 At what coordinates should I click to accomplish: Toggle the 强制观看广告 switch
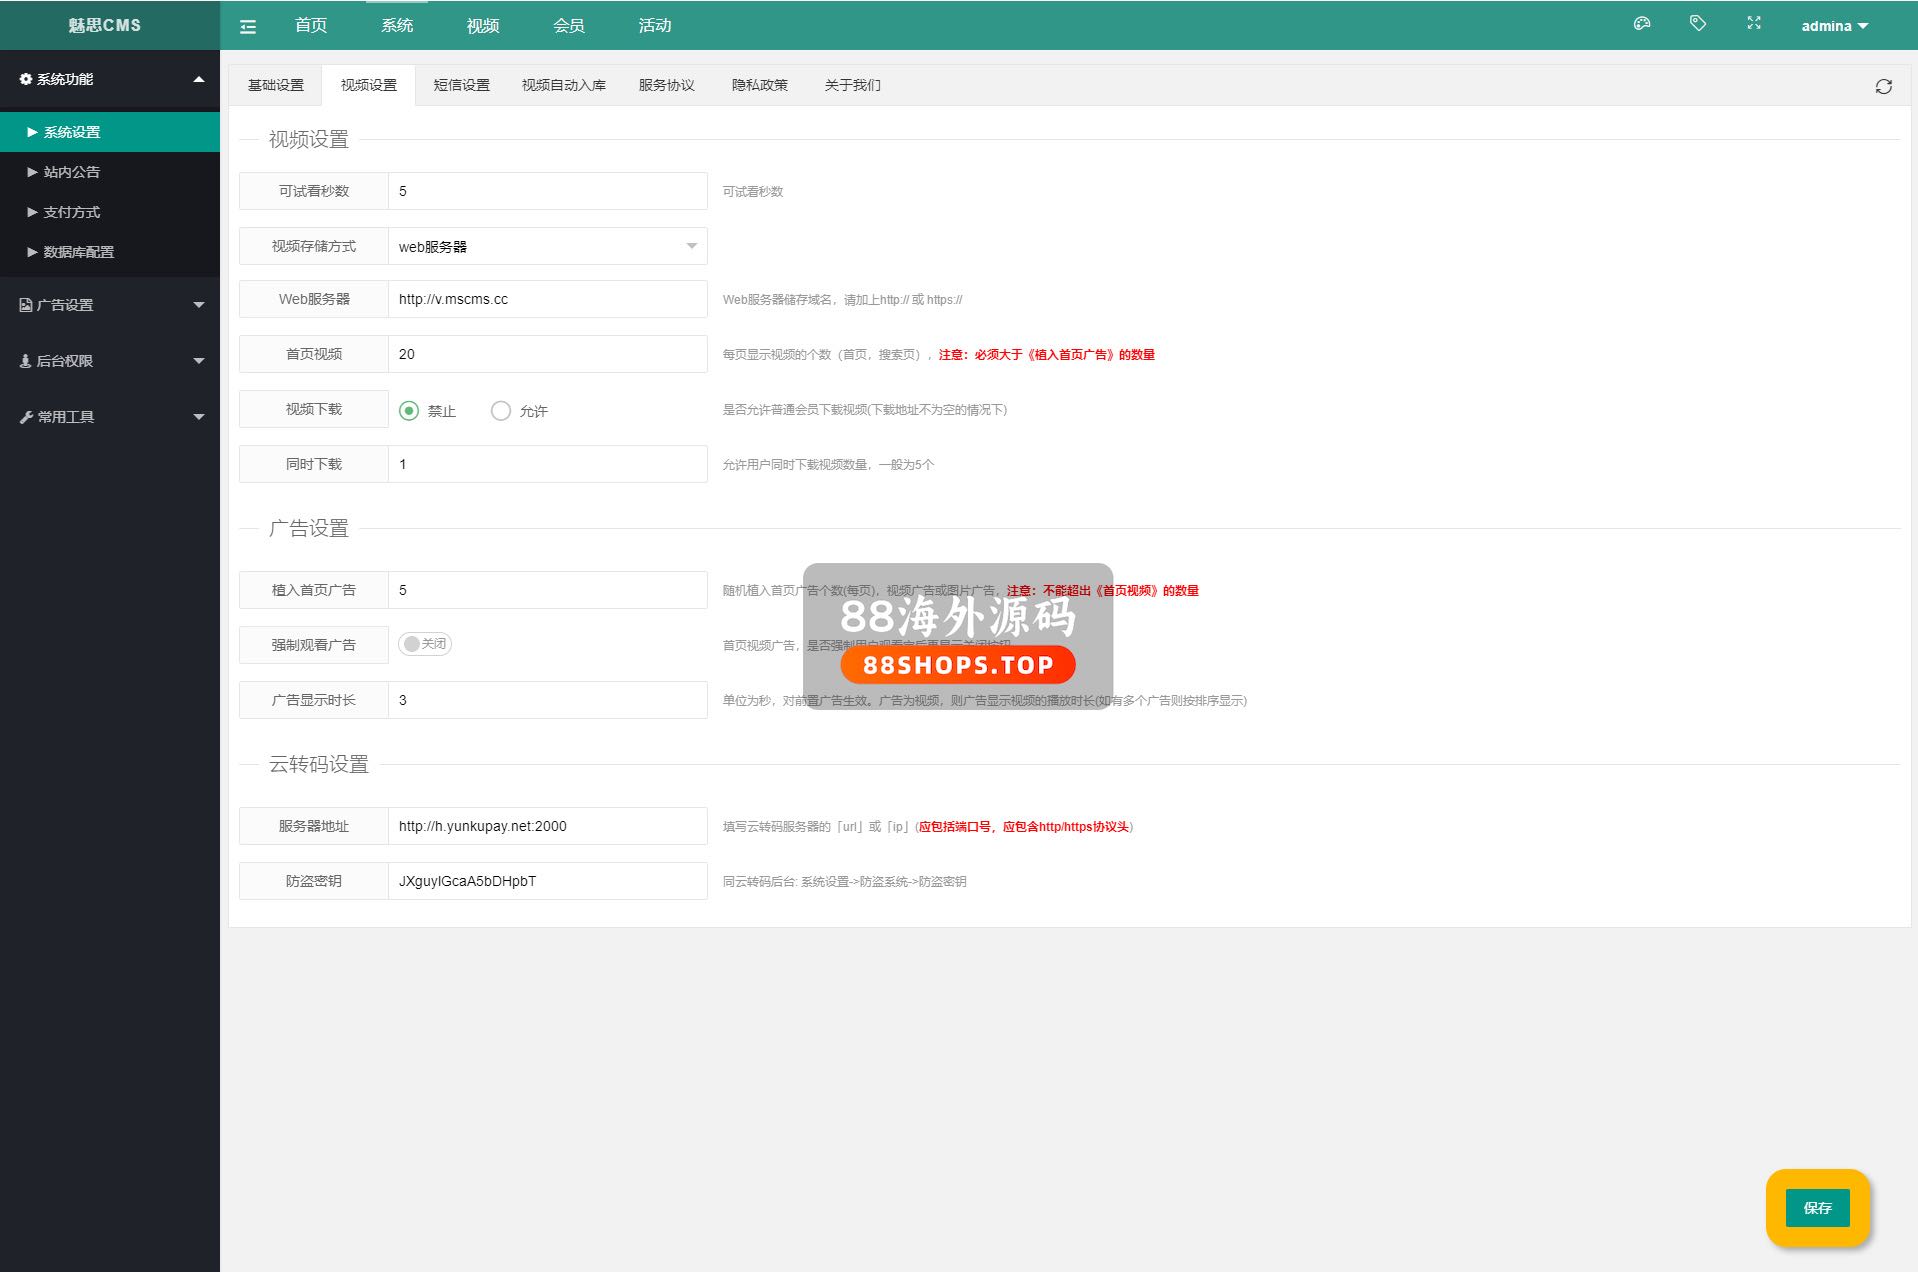pos(425,644)
